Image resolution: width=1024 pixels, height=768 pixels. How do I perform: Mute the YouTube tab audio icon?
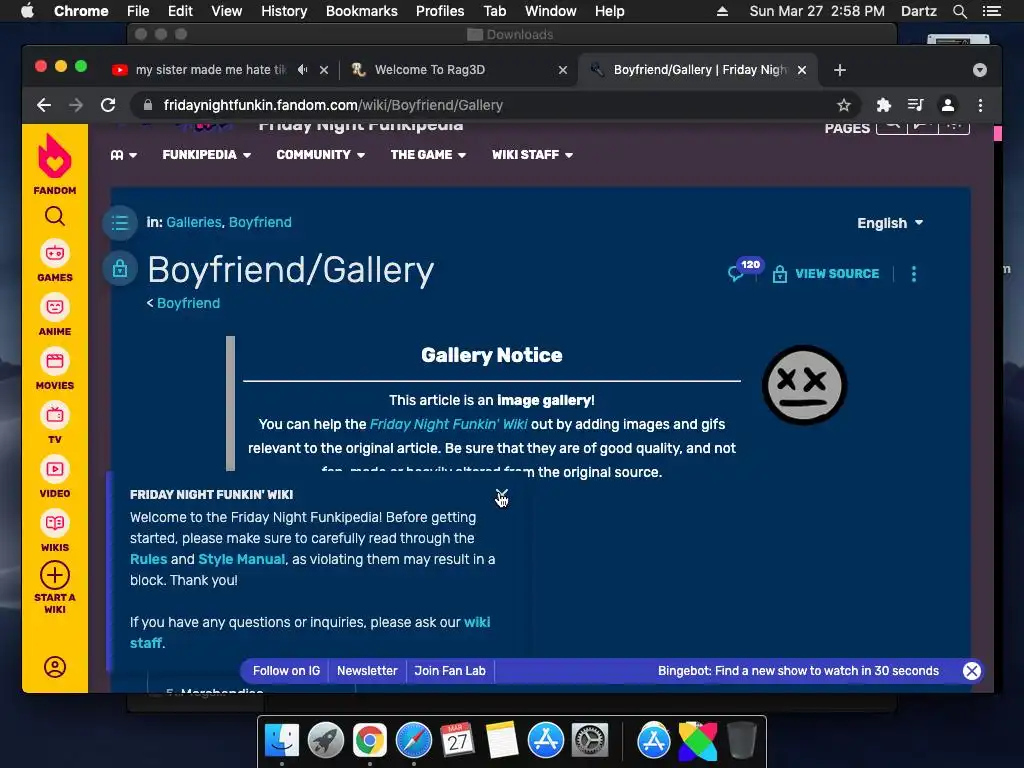(x=302, y=69)
